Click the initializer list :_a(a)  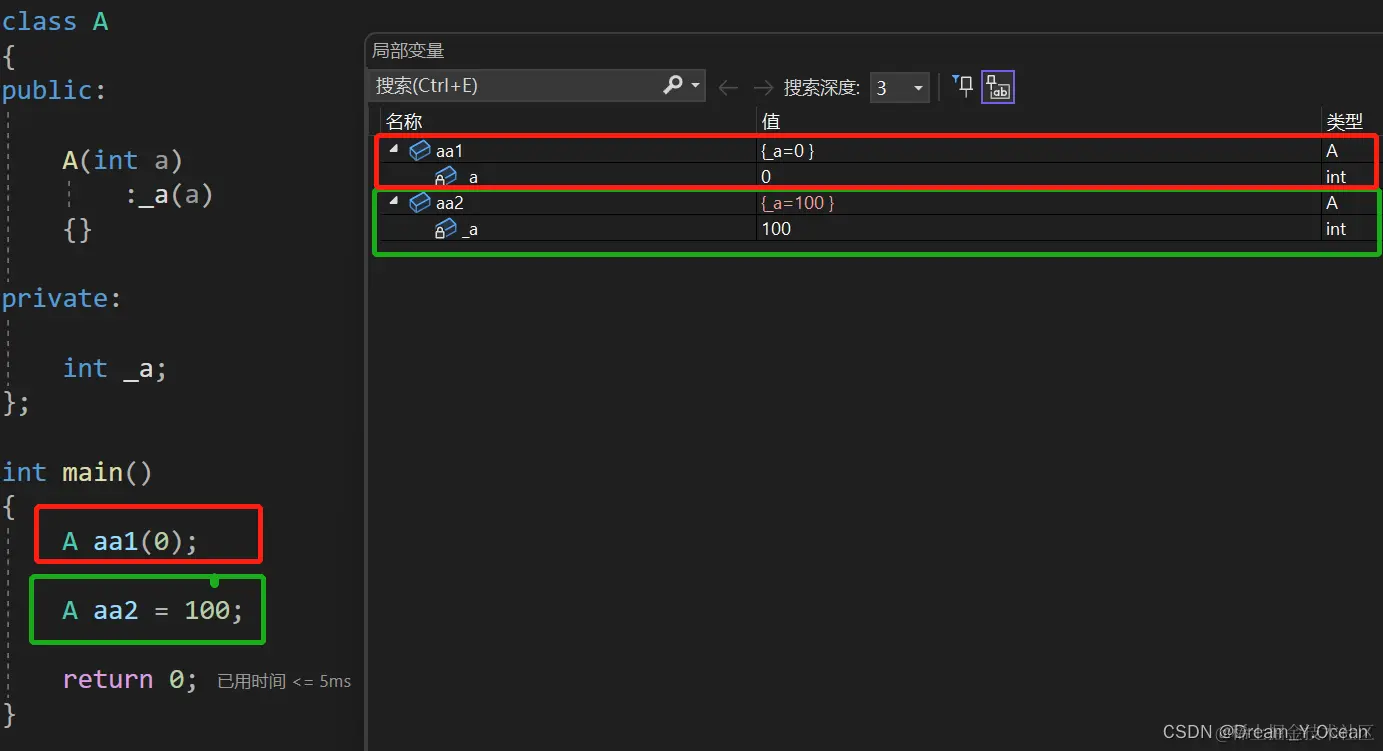click(169, 194)
